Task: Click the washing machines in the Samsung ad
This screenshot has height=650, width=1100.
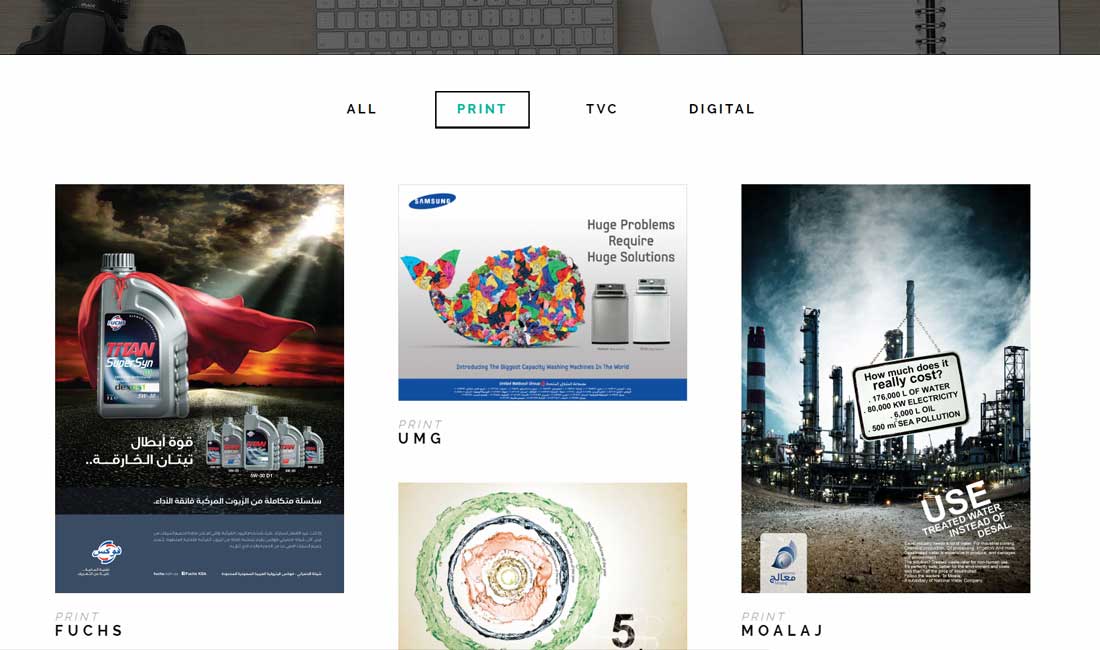Action: click(x=631, y=312)
